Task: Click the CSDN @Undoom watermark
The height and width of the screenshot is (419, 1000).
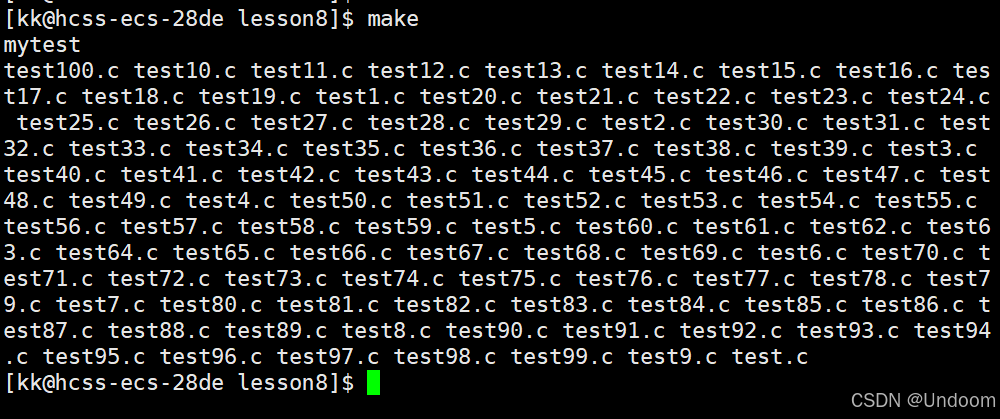Action: click(923, 401)
